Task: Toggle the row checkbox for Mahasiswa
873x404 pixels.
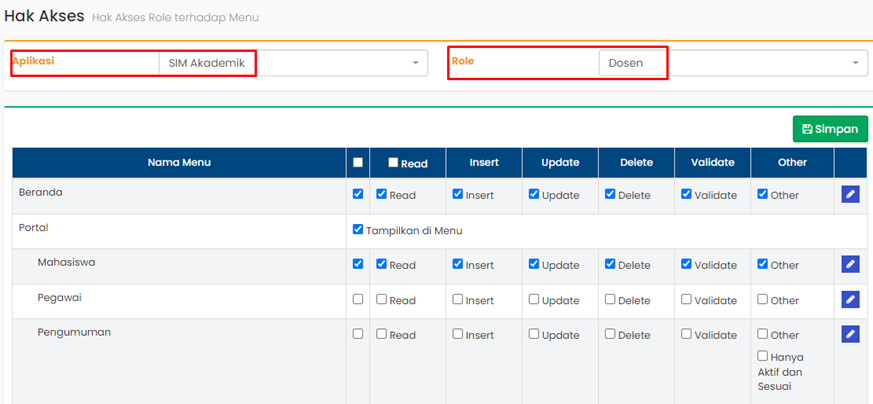Action: click(x=358, y=264)
